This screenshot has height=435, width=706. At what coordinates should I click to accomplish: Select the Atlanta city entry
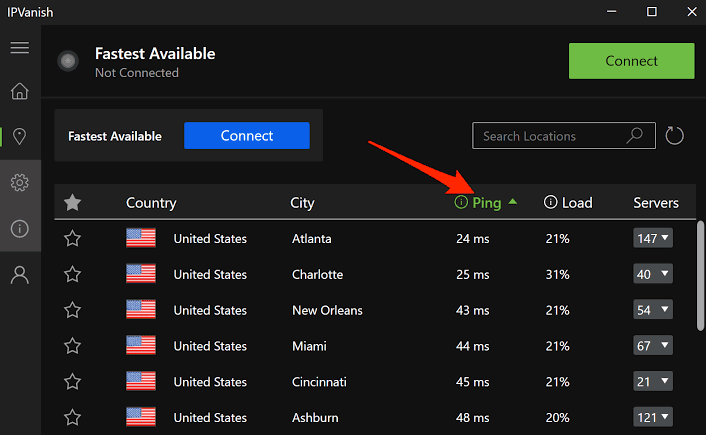point(312,239)
